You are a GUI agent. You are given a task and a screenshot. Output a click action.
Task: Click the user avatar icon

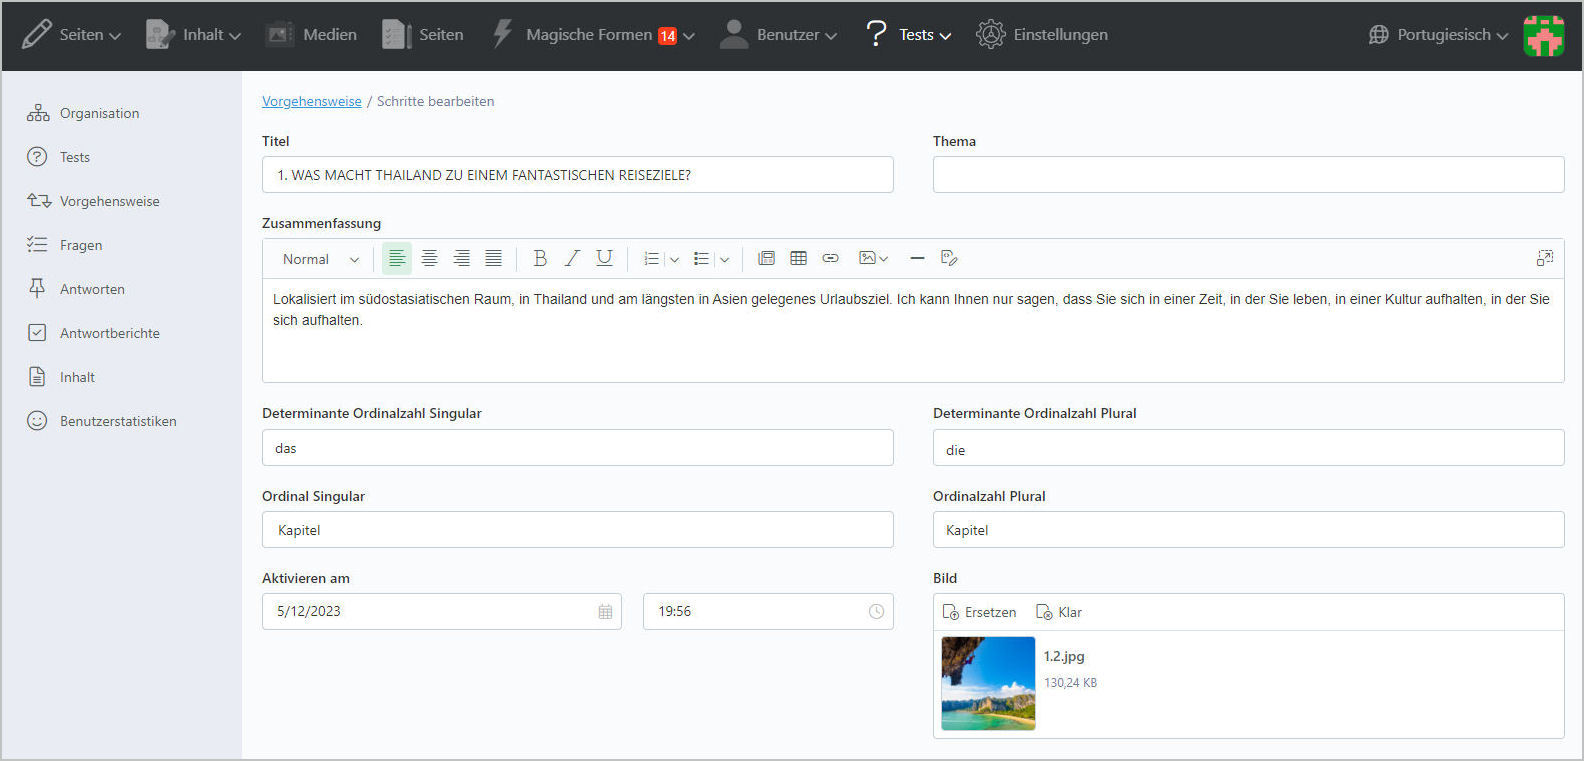1543,35
